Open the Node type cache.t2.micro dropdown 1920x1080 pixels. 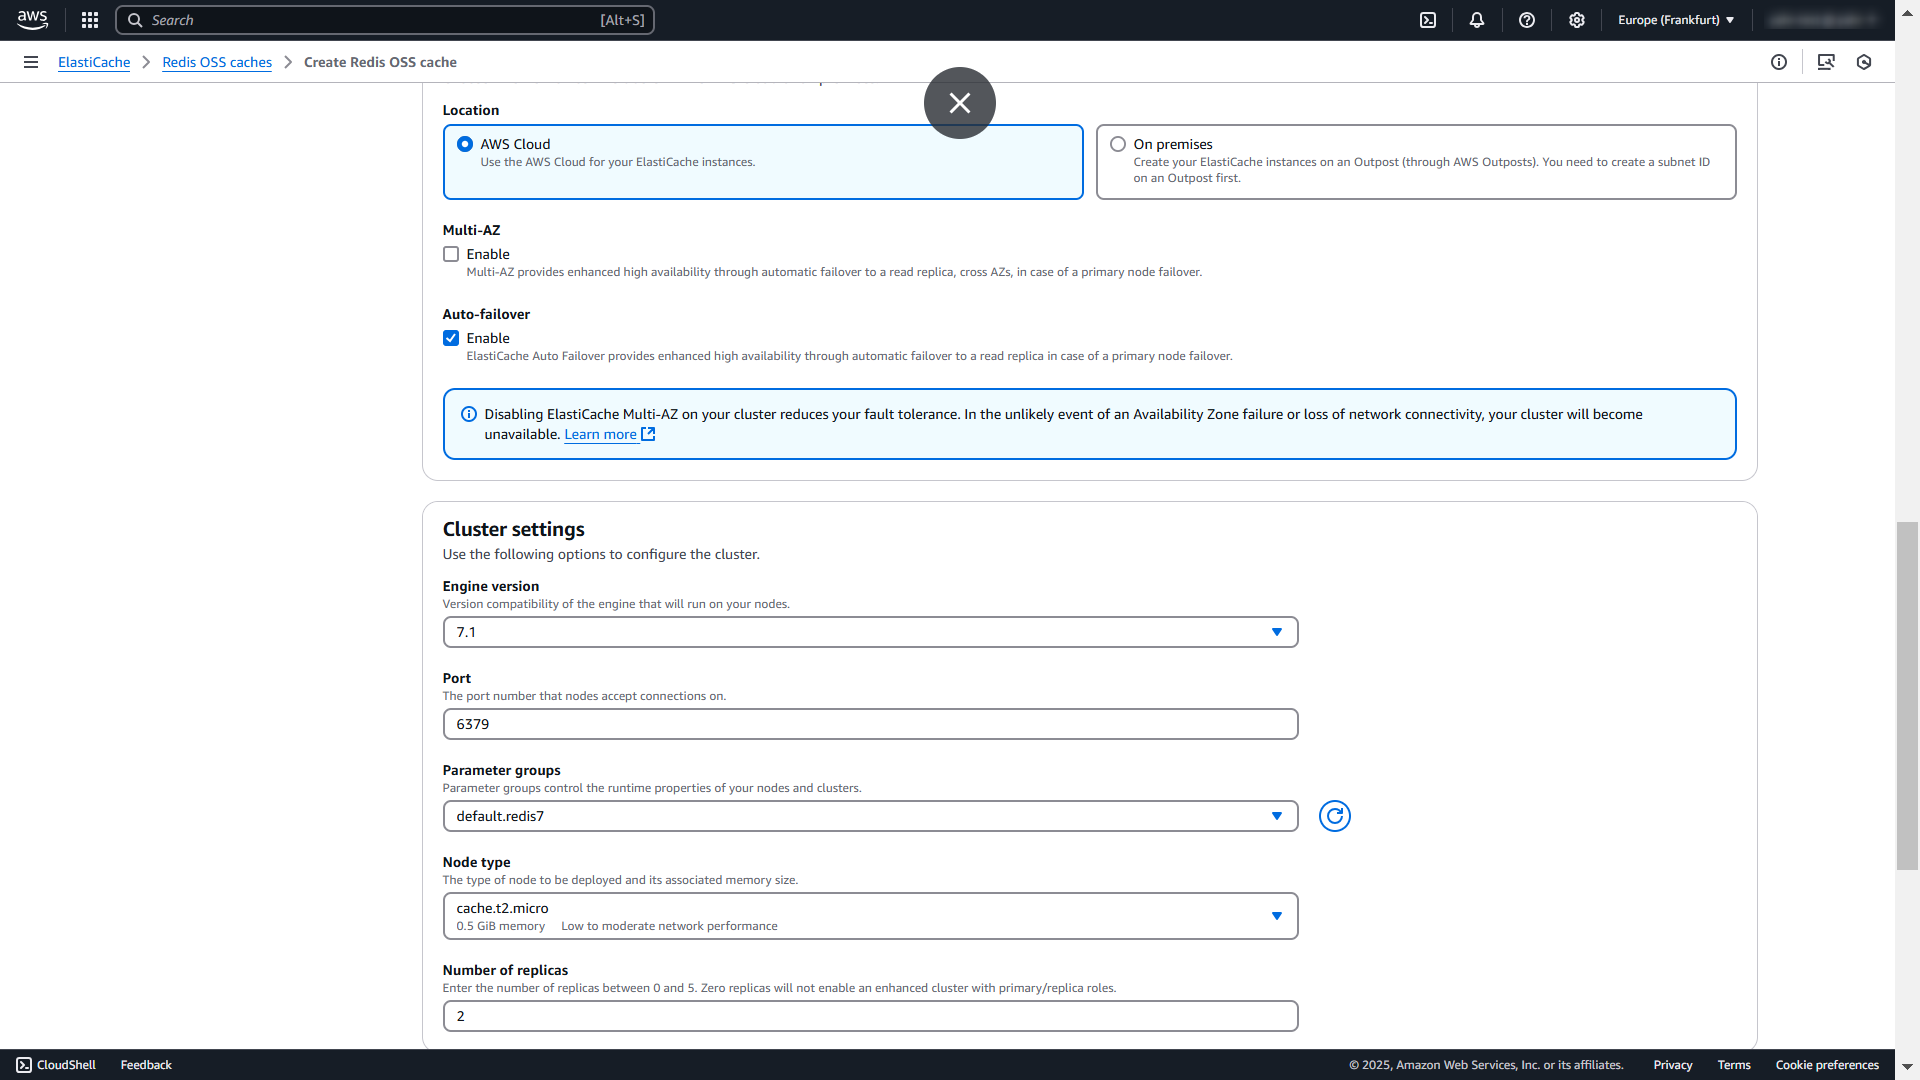point(870,916)
